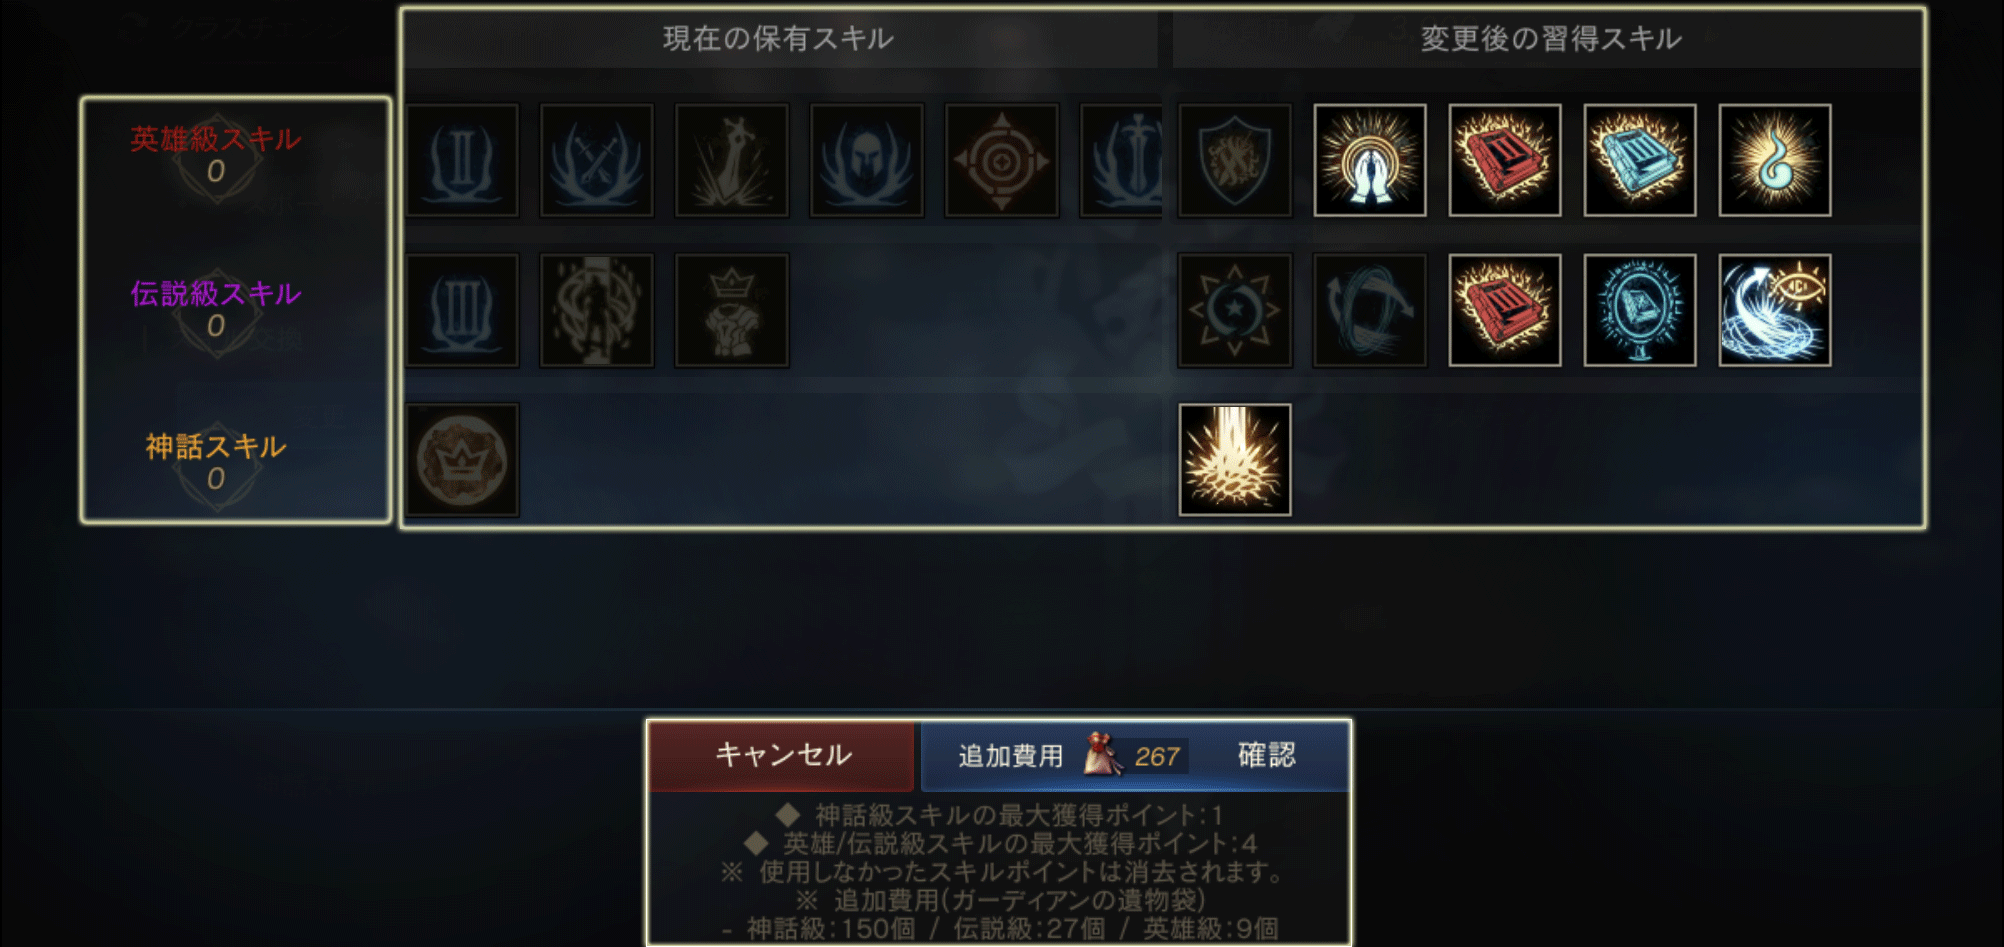Screen dimensions: 2004x947
Task: Click the blue mirror book legend skill
Action: tap(1639, 310)
